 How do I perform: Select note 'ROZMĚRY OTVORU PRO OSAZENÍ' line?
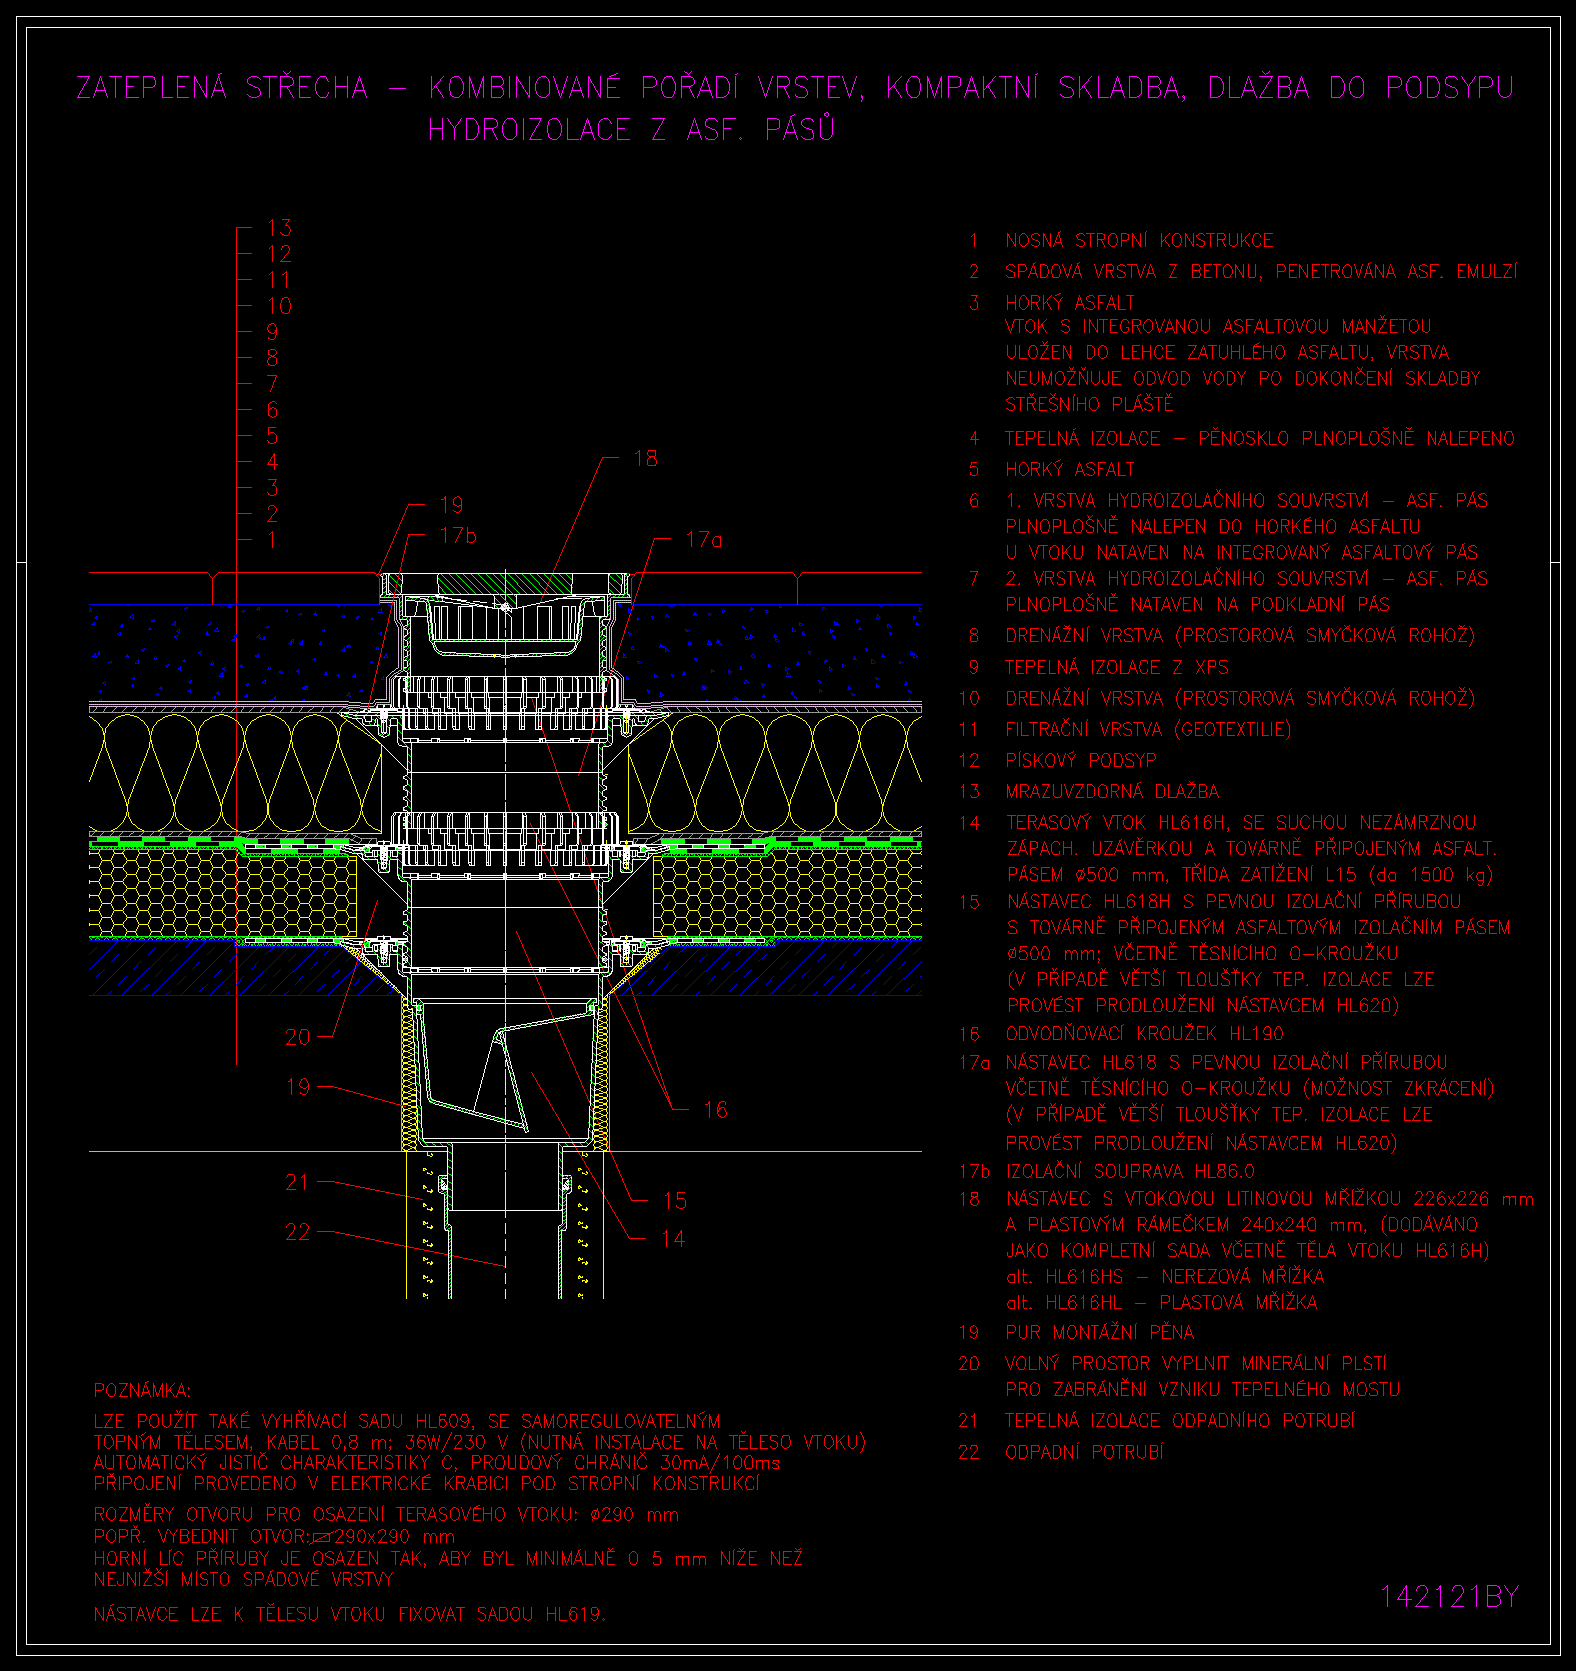(x=386, y=1514)
